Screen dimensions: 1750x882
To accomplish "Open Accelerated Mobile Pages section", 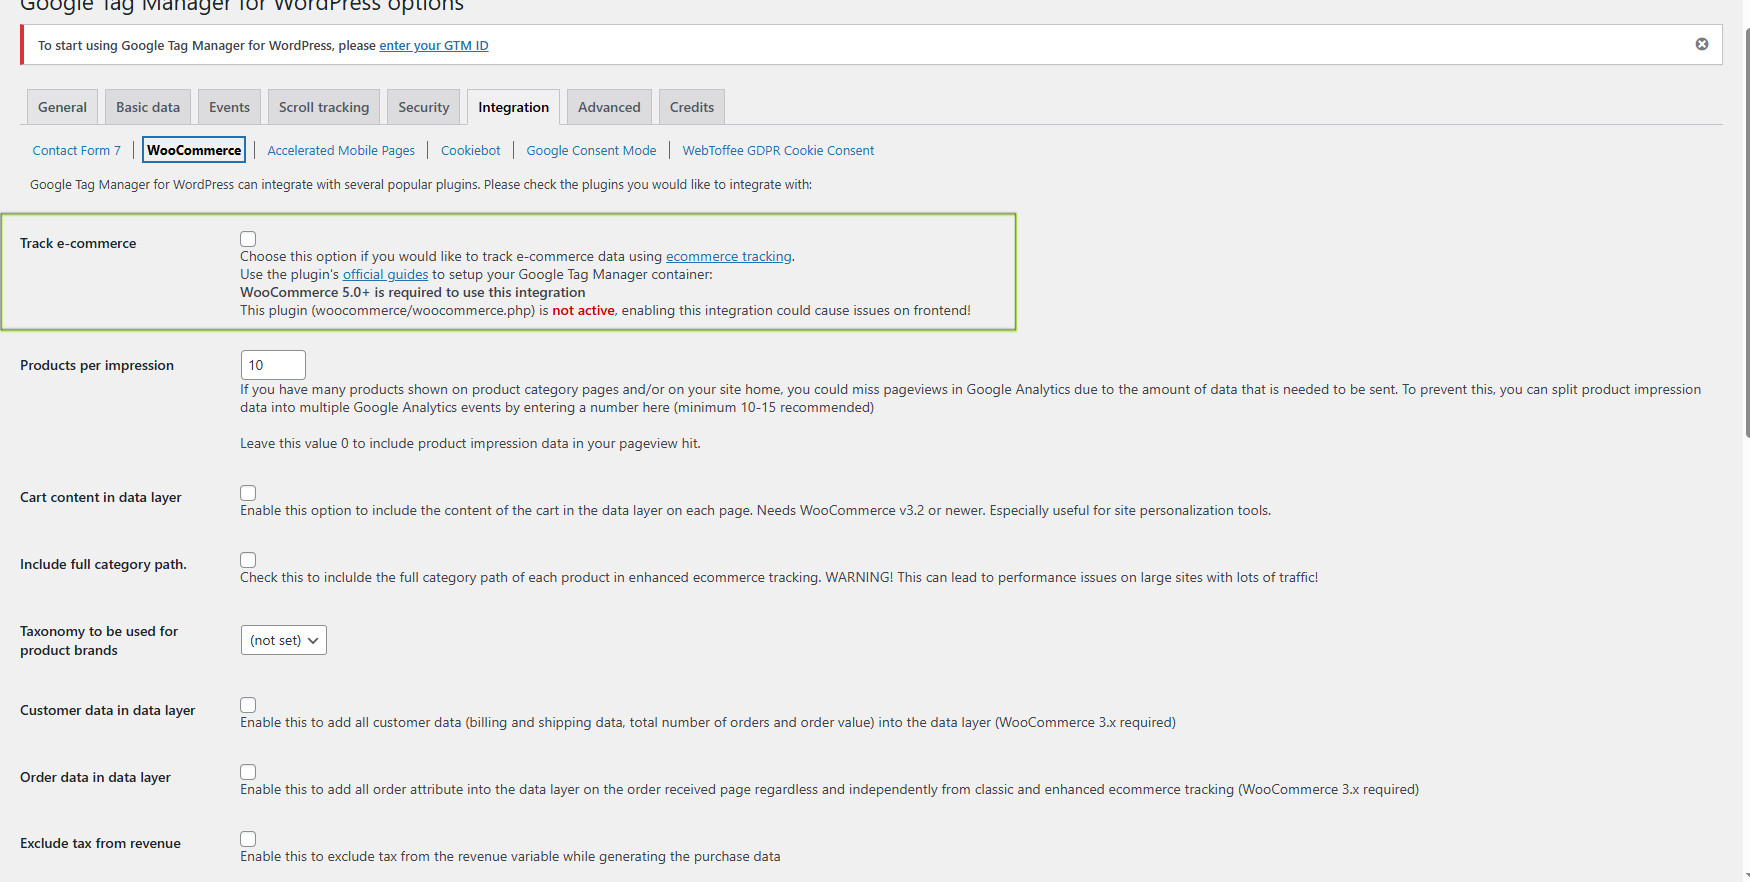I will 341,150.
